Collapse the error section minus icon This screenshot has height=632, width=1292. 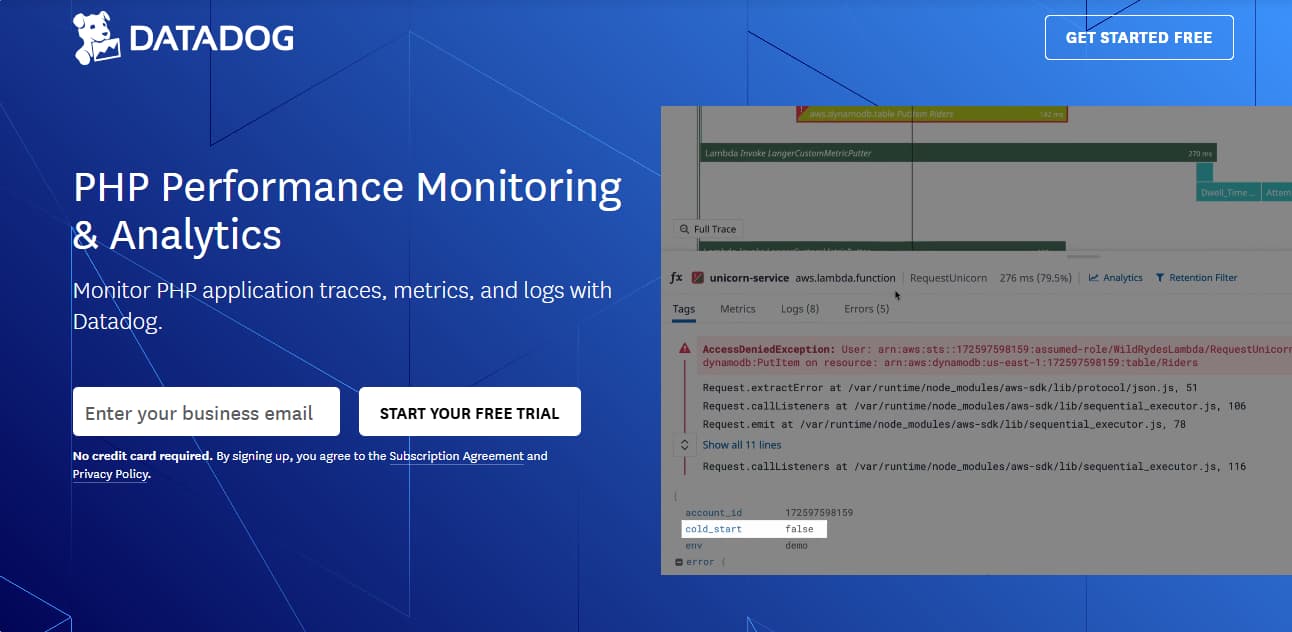(679, 562)
